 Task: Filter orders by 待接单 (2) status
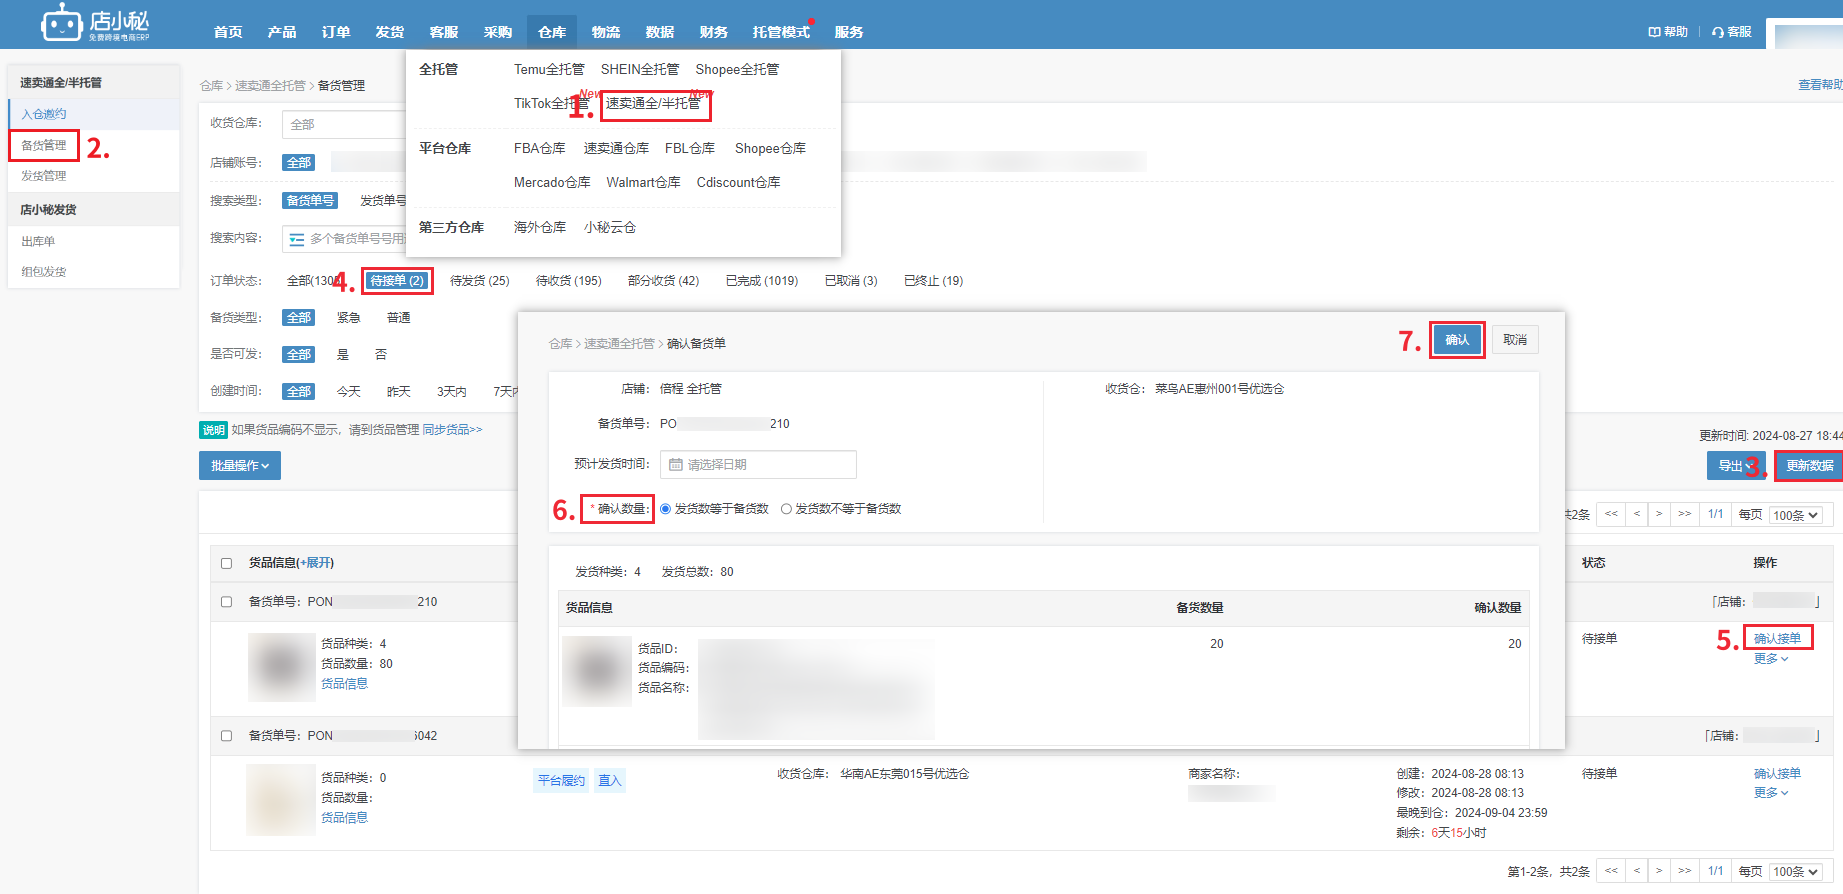tap(397, 281)
